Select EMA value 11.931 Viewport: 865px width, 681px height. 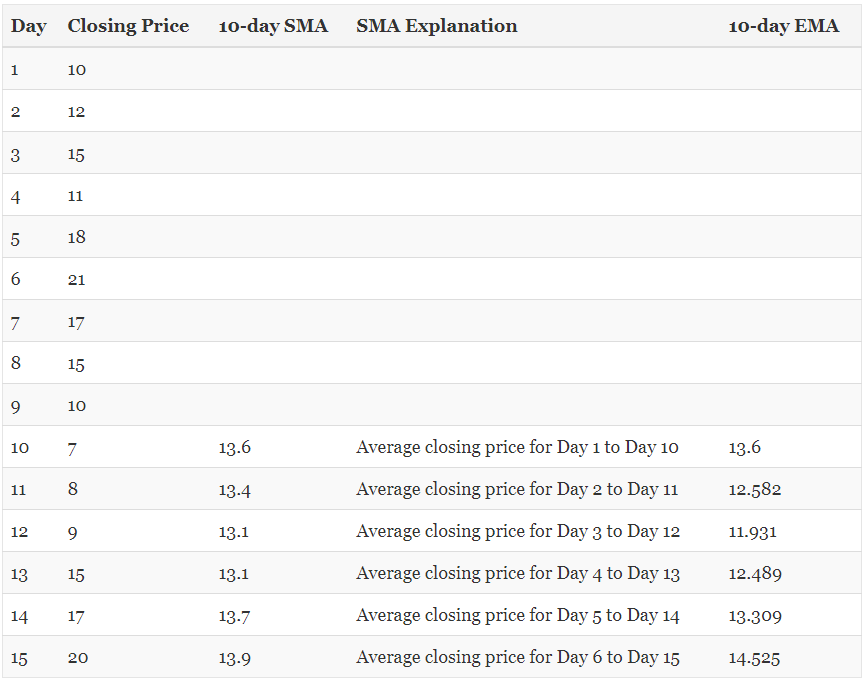tap(752, 532)
